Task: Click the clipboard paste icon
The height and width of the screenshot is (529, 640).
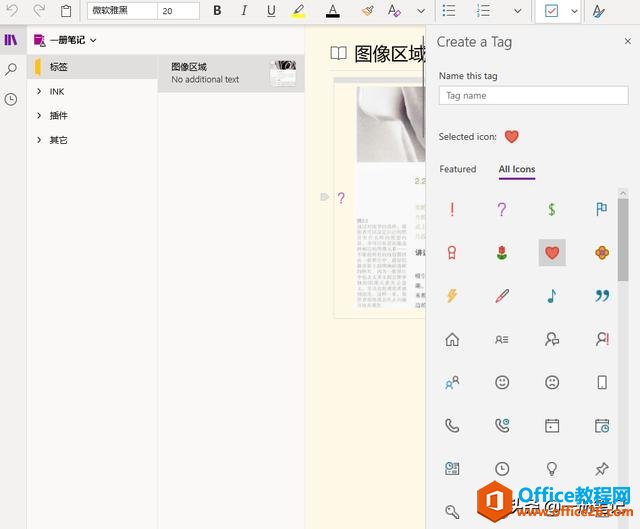Action: coord(66,11)
